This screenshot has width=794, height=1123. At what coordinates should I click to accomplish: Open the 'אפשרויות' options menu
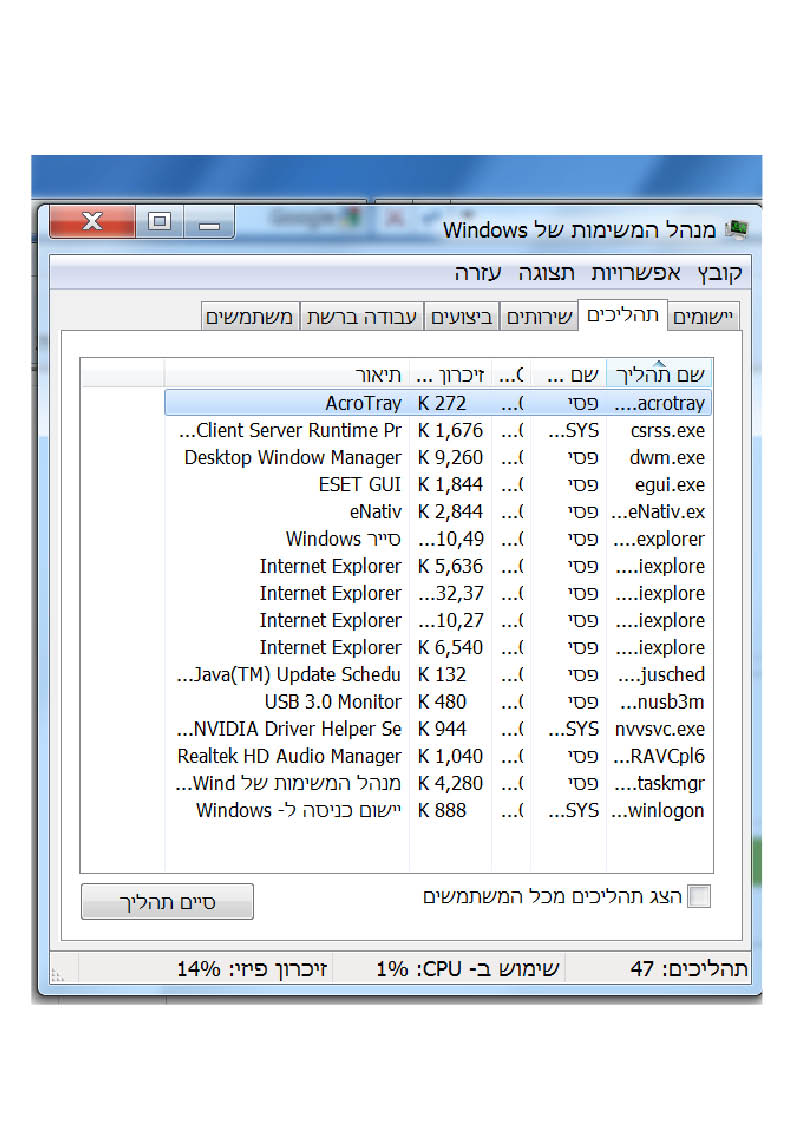pos(636,273)
